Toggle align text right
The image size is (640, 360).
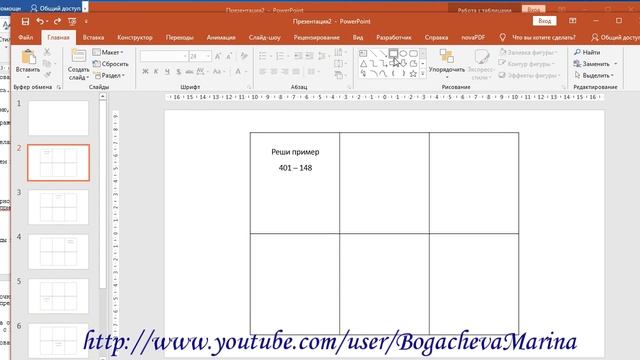click(x=285, y=72)
